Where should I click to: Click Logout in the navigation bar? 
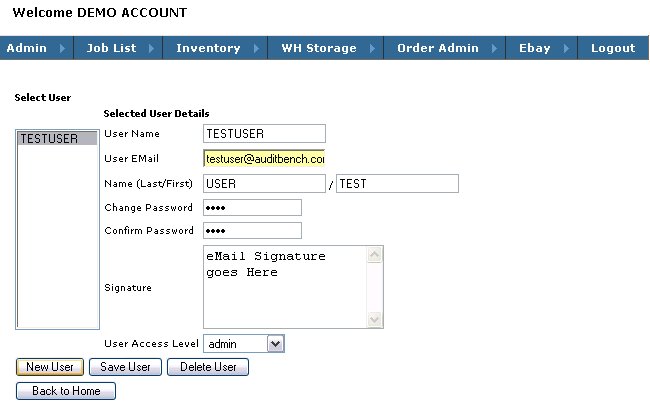pos(613,48)
